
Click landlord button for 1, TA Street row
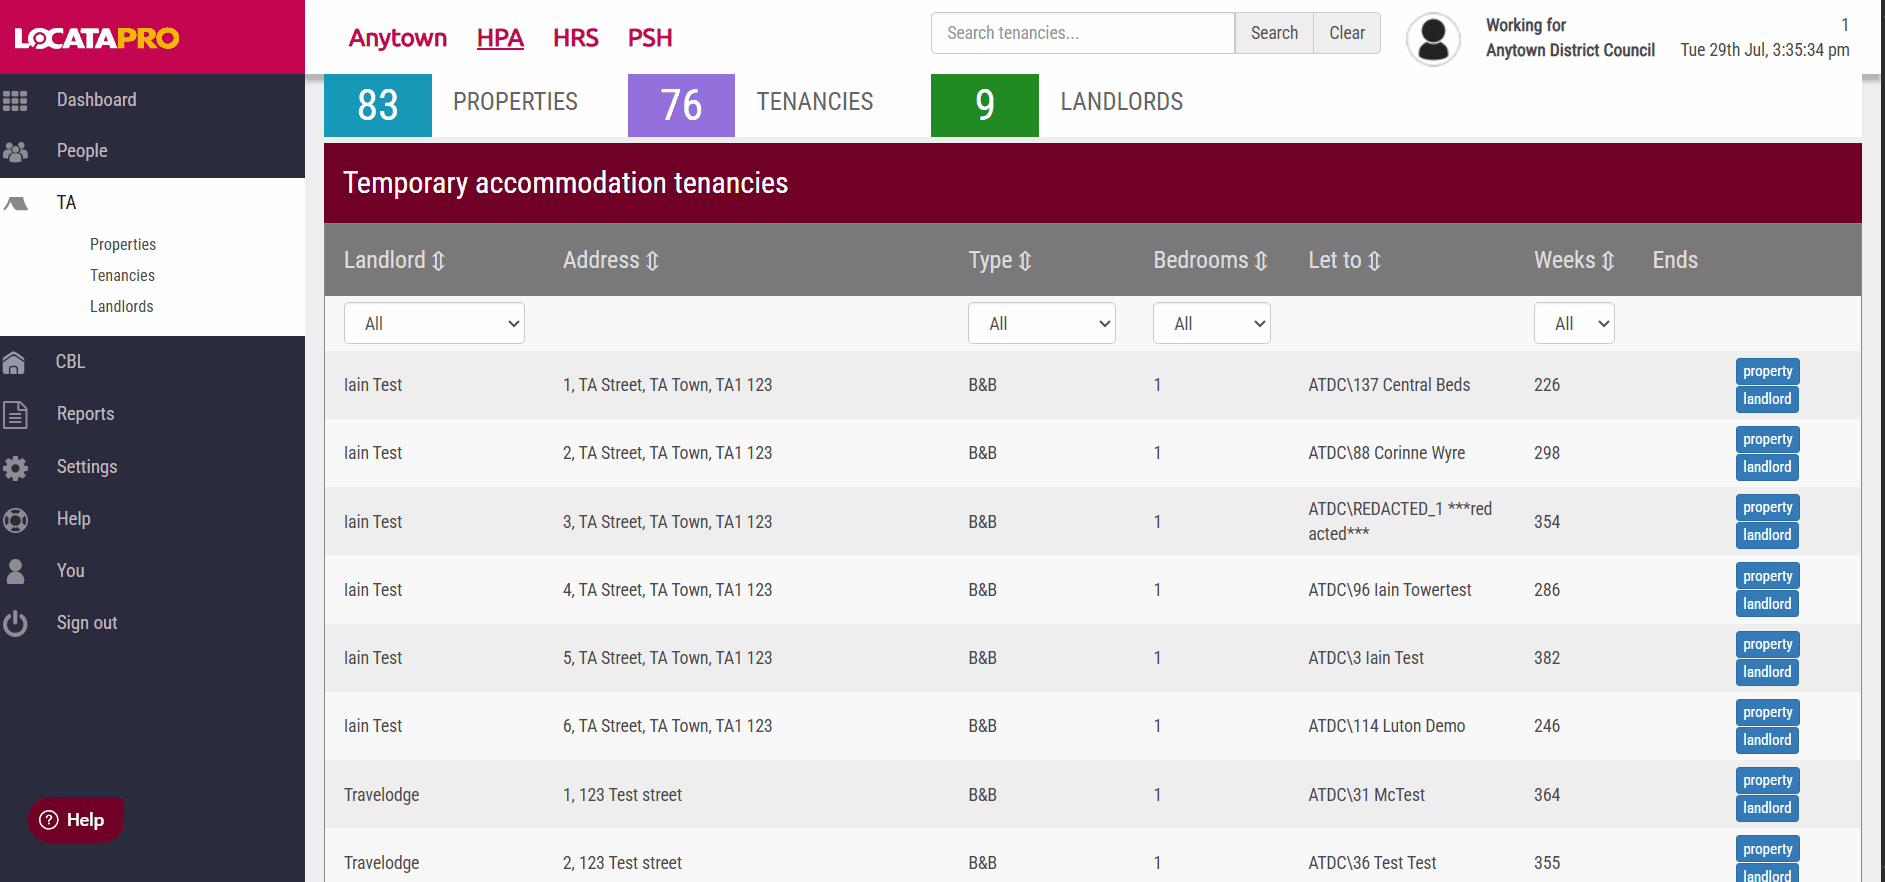[1768, 399]
